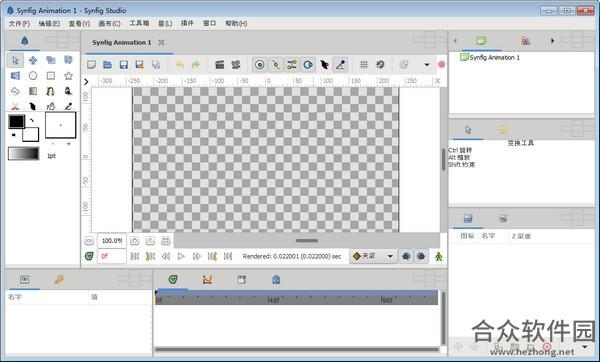
Task: Select the Scale tool
Action: [x=51, y=60]
